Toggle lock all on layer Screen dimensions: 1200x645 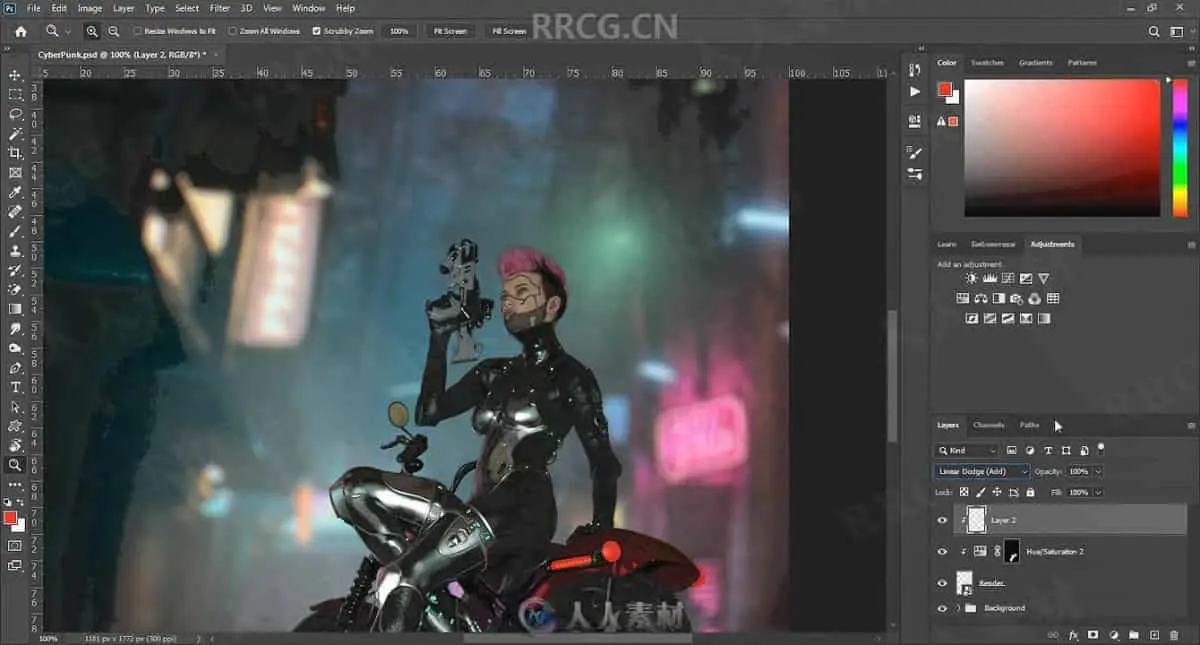pos(1030,492)
